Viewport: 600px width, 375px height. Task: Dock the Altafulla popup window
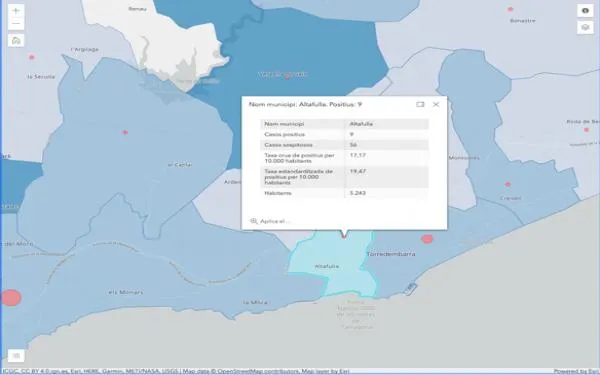(x=420, y=104)
